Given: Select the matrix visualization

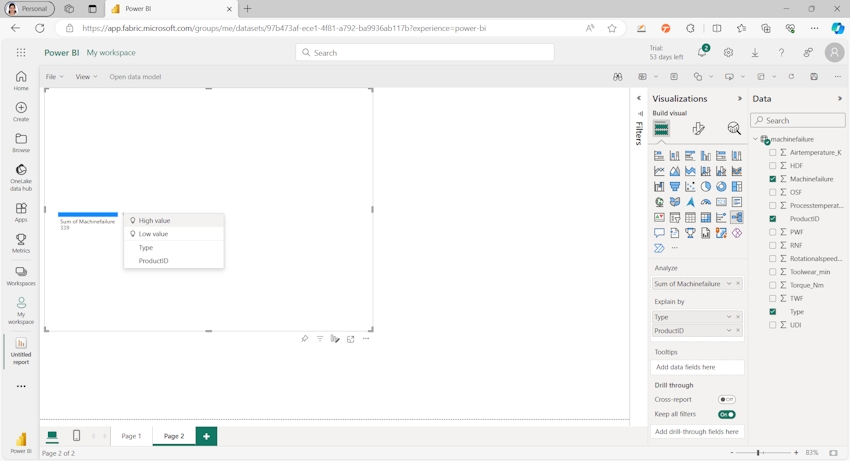Looking at the screenshot, I should [705, 217].
